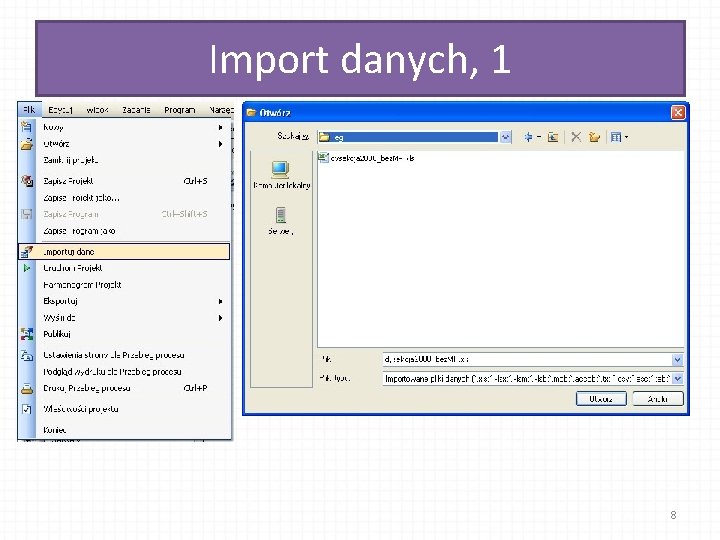Viewport: 720px width, 540px height.
Task: Open the Edytuj menu
Action: (61, 110)
